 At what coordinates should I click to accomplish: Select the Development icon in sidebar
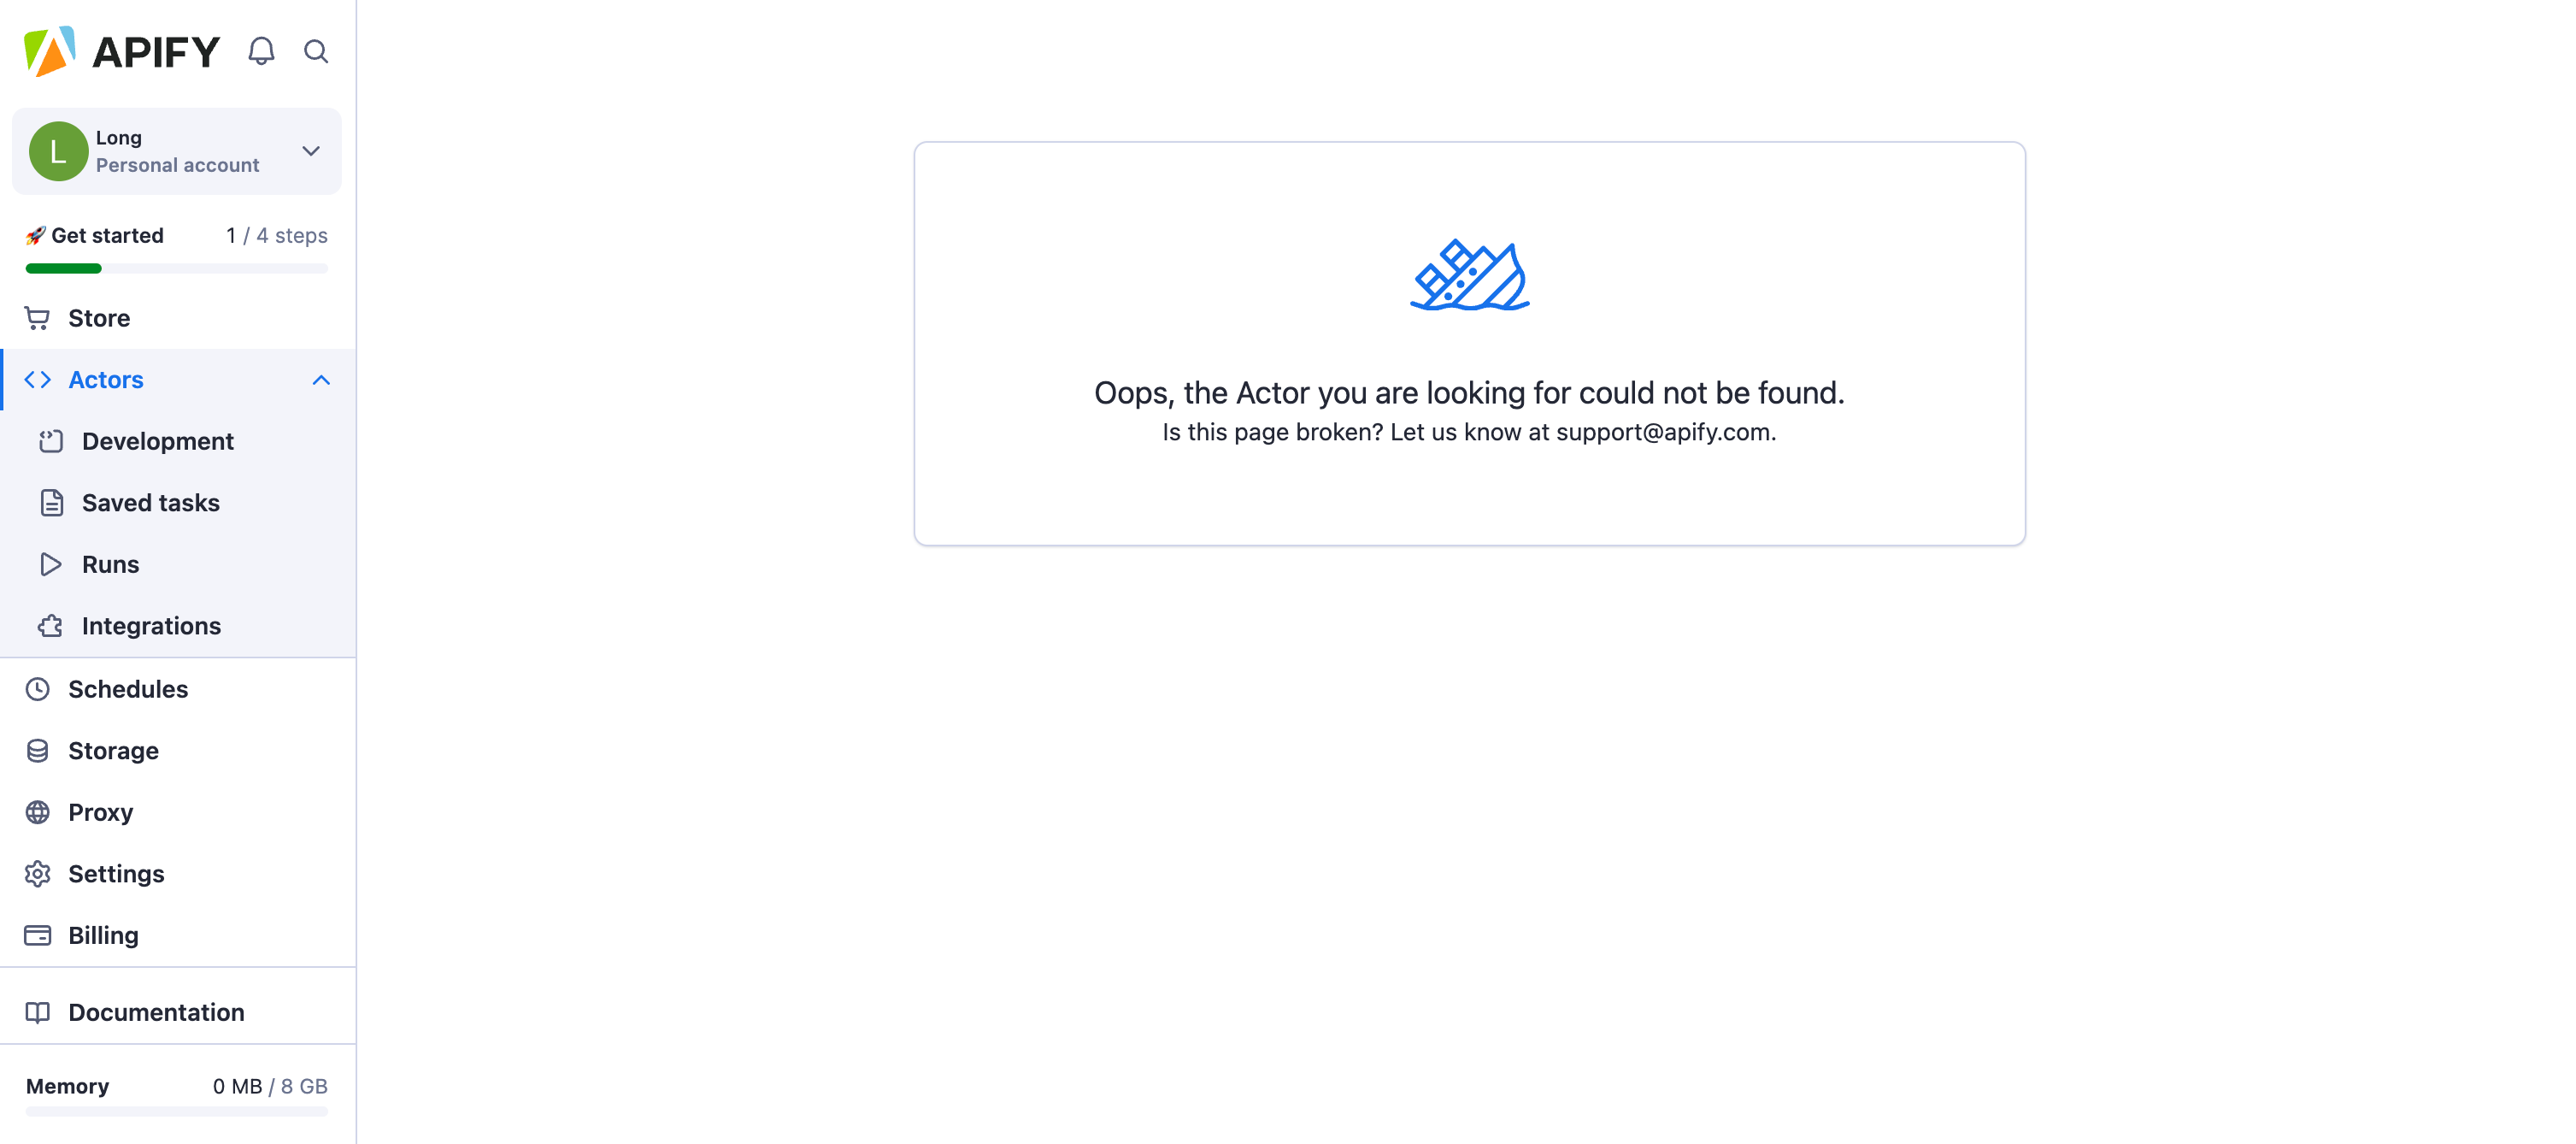coord(51,441)
